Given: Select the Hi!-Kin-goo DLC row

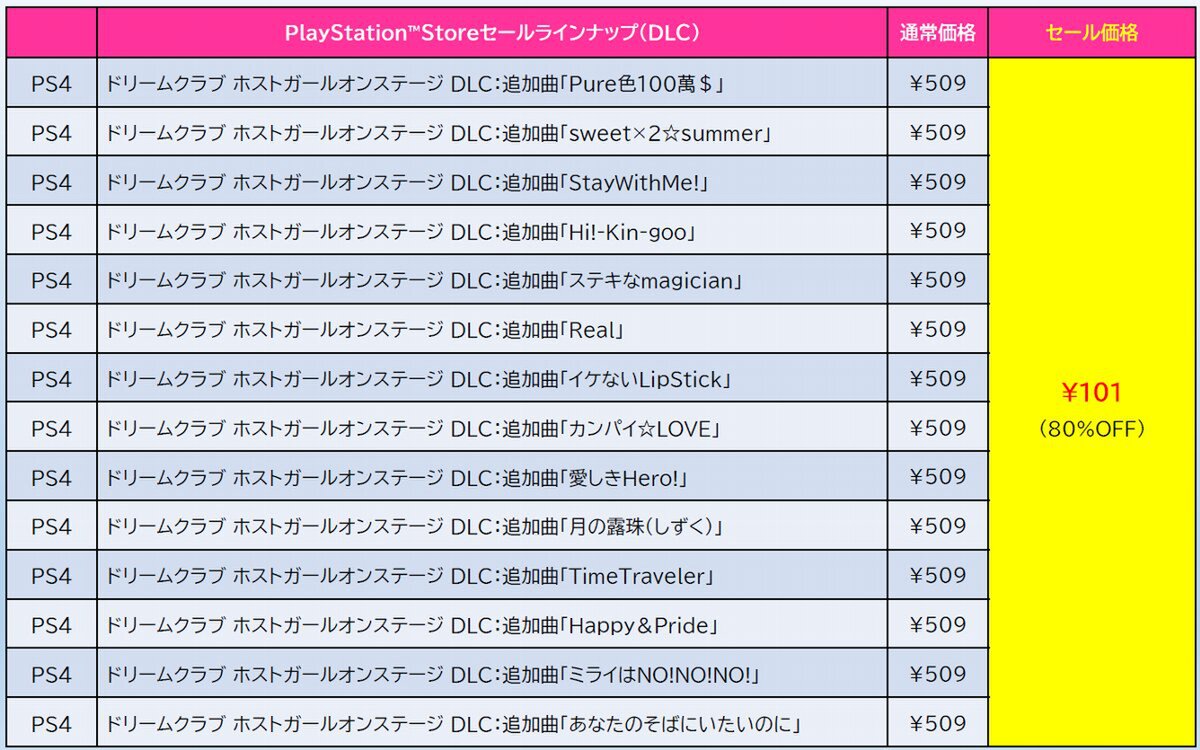Looking at the screenshot, I should click(400, 231).
